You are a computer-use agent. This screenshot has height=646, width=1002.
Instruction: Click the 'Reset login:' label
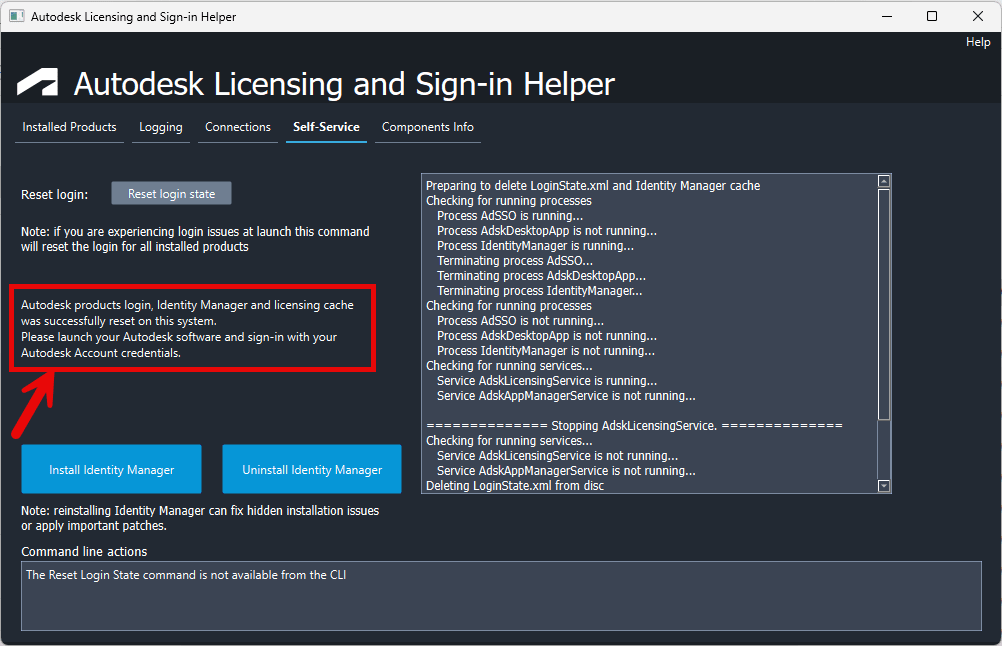pyautogui.click(x=54, y=194)
